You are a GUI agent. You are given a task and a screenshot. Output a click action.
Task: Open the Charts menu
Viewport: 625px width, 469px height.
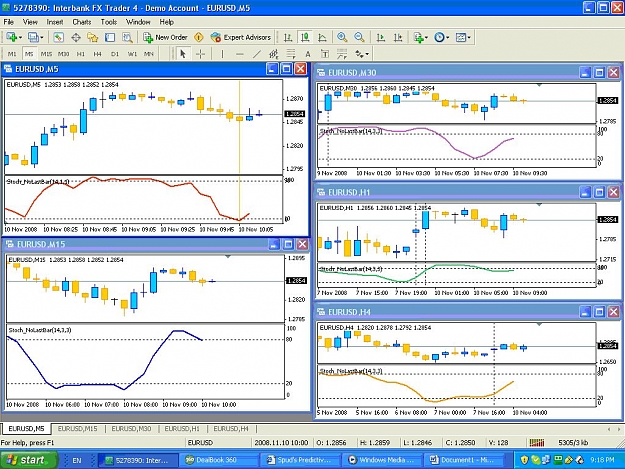point(81,22)
